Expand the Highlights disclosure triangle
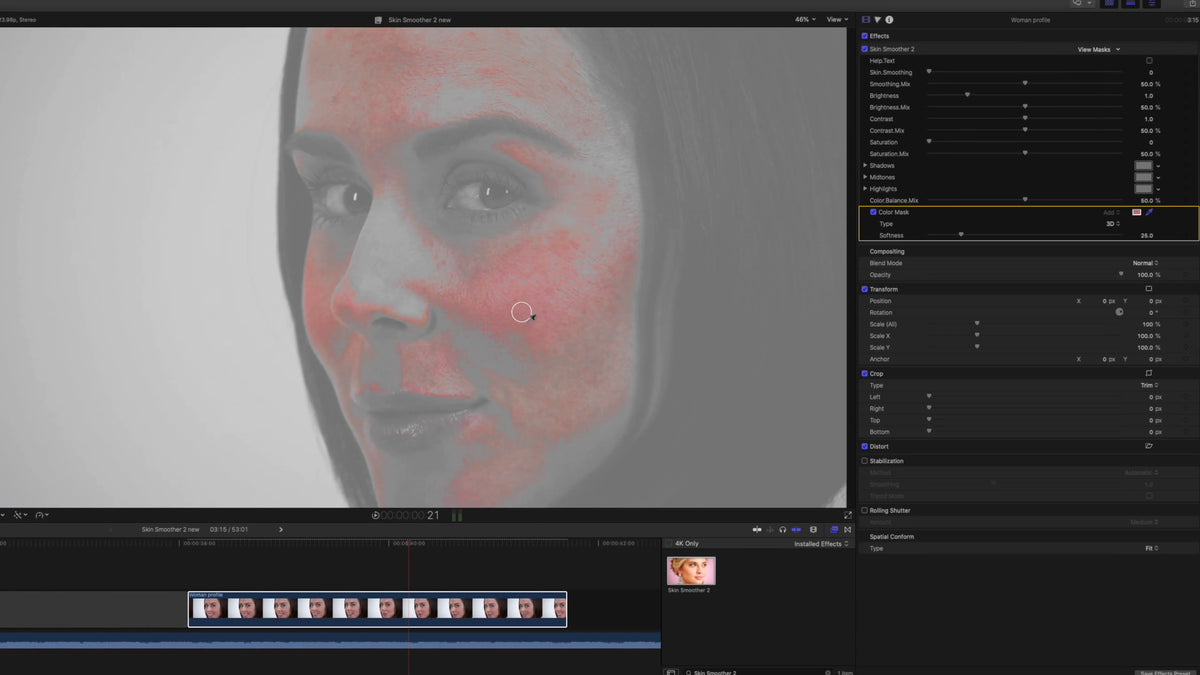Viewport: 1200px width, 675px height. pyautogui.click(x=866, y=188)
